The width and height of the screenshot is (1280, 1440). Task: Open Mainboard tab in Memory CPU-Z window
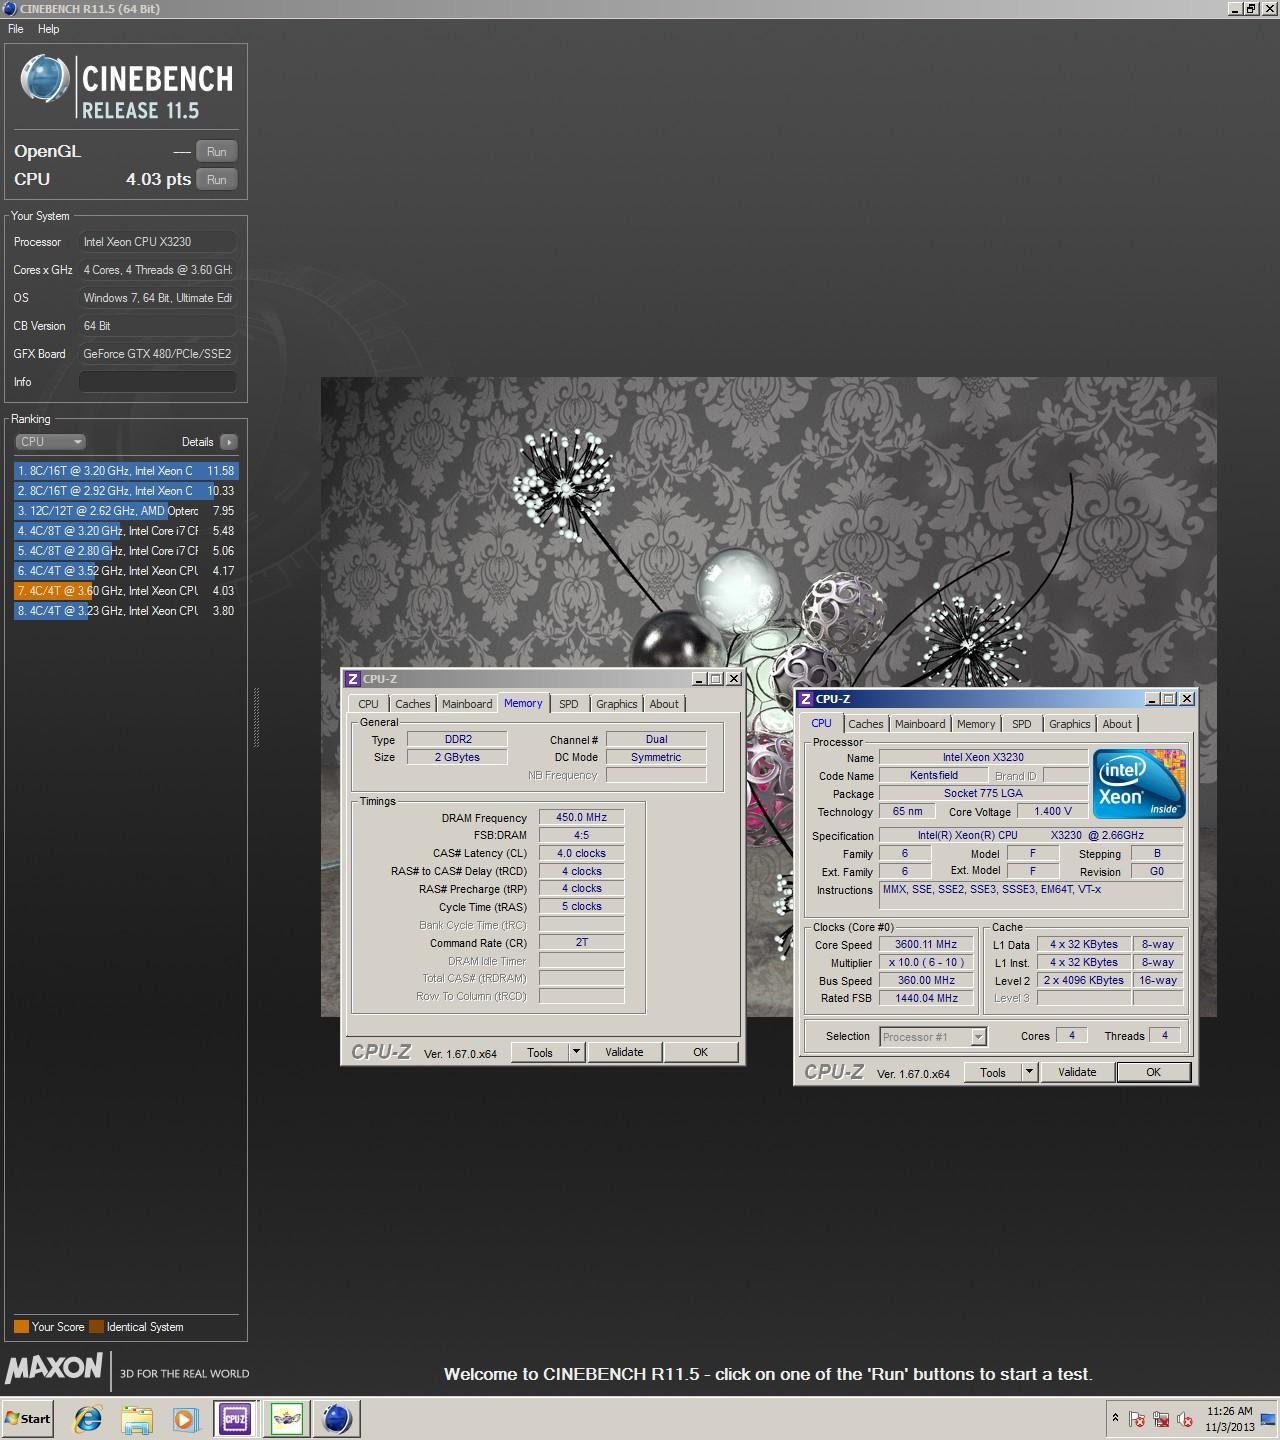click(467, 704)
